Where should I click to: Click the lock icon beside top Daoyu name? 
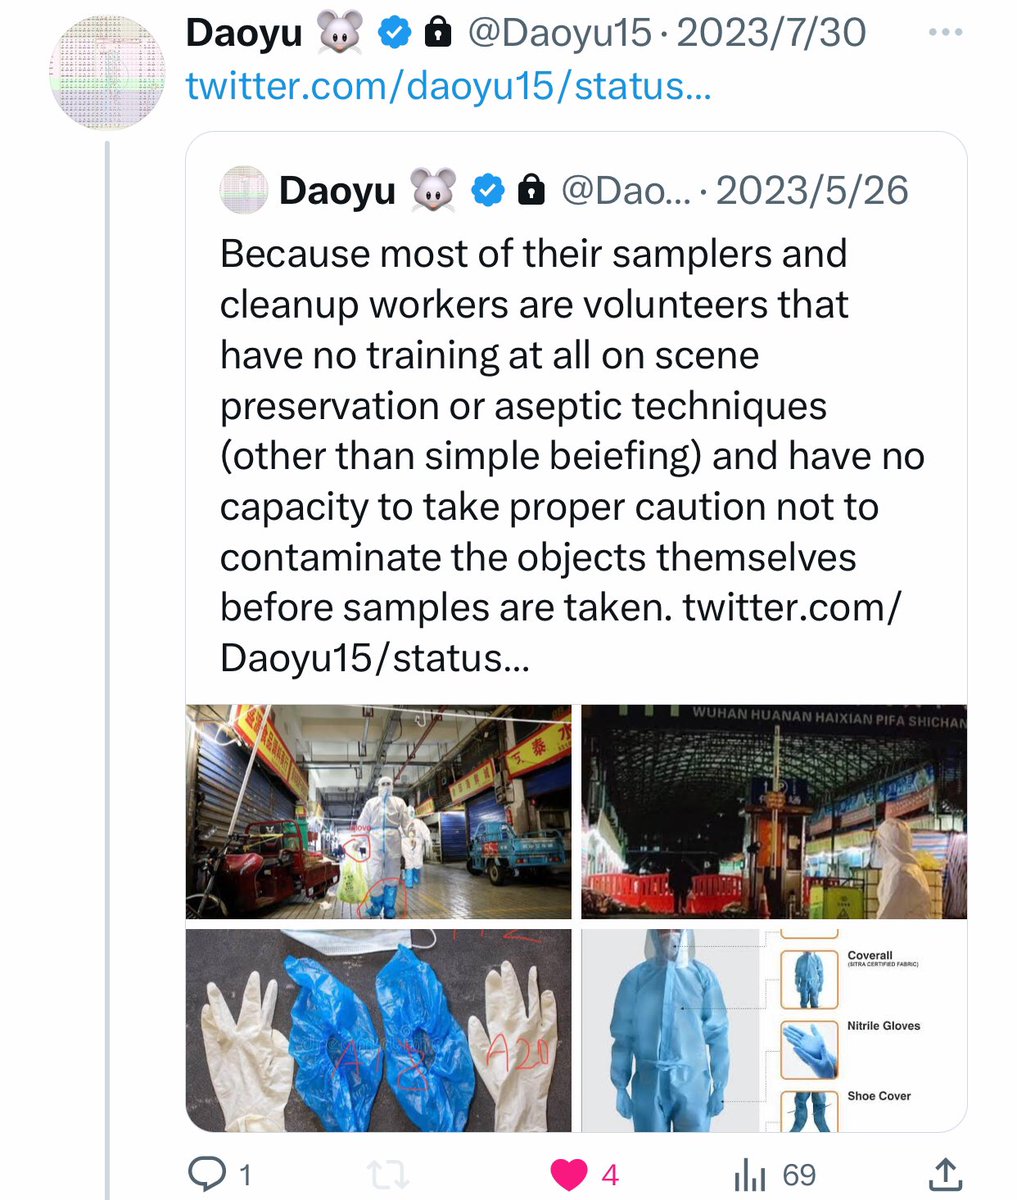(437, 34)
